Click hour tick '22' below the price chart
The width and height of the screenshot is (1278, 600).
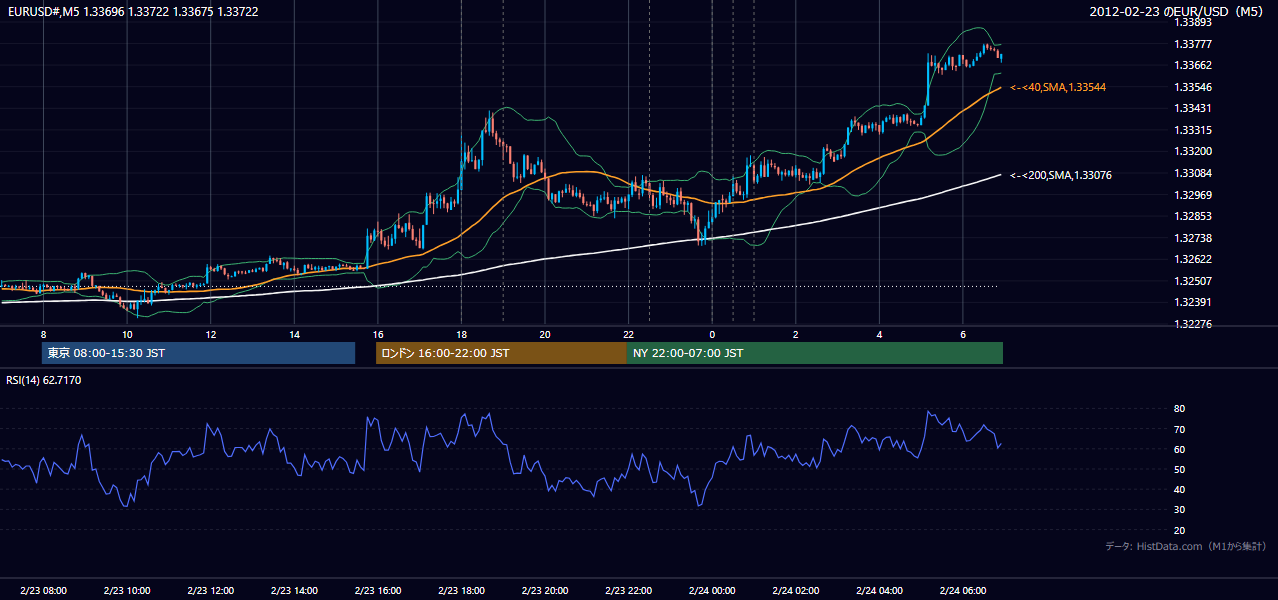coord(628,334)
